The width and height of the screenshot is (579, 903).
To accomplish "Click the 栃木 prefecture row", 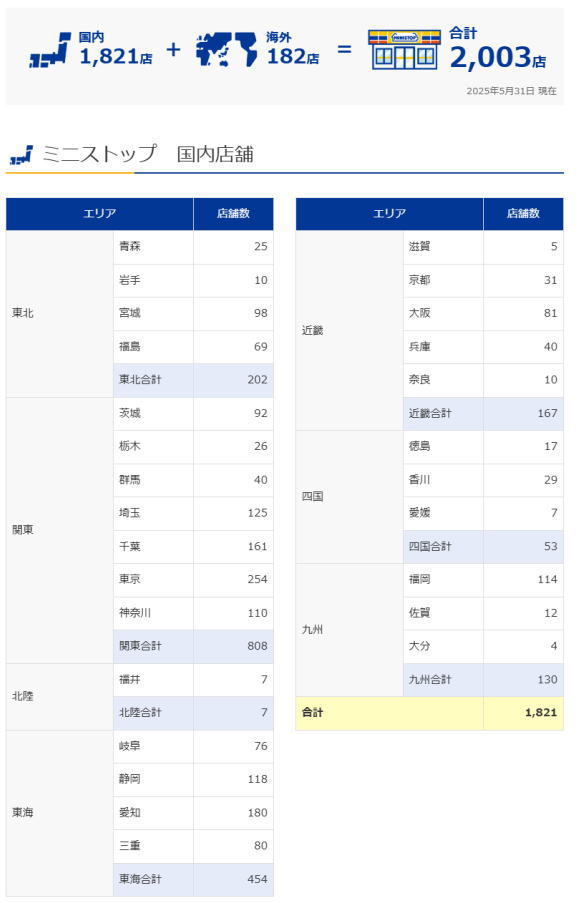I will point(193,446).
